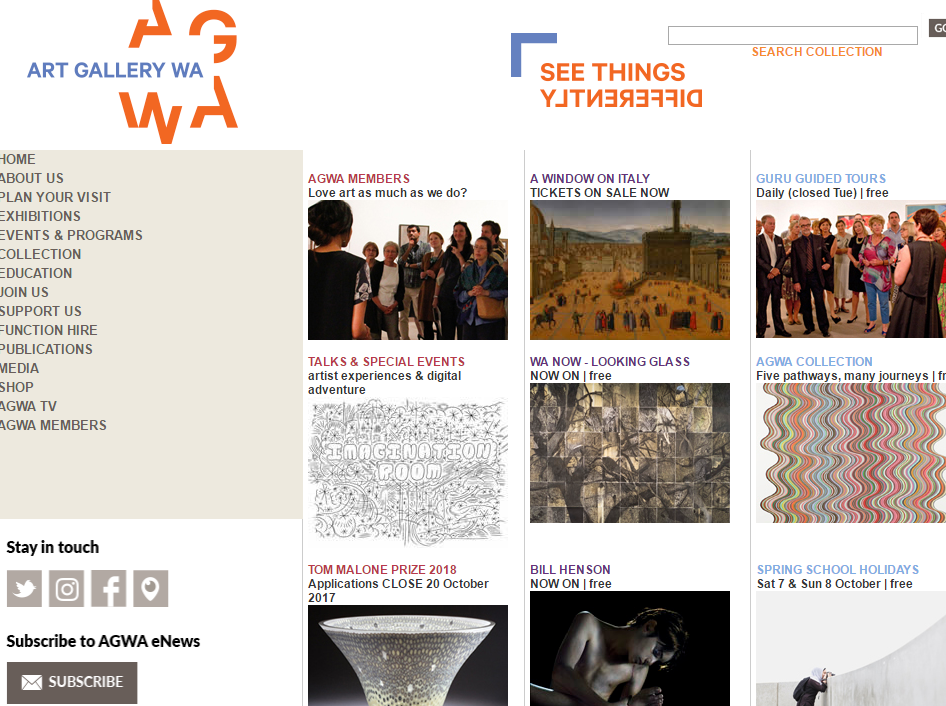This screenshot has height=706, width=946.
Task: Open the AGWA Collection wavy stripes image
Action: pyautogui.click(x=851, y=453)
